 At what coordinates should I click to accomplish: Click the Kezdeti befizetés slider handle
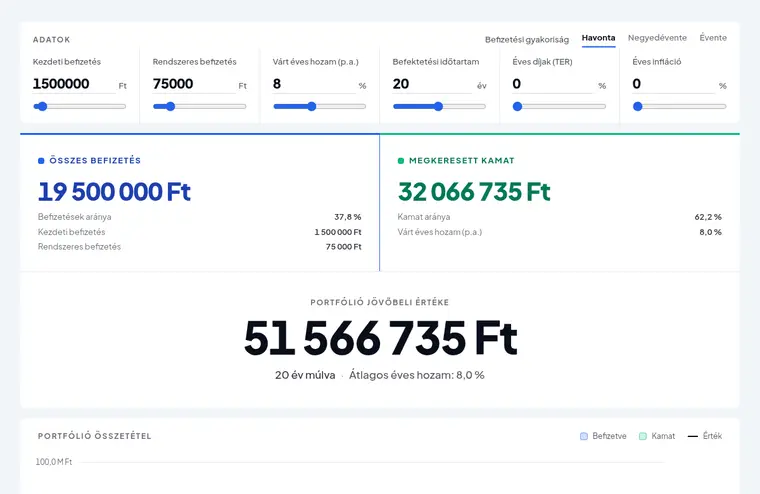(x=43, y=107)
